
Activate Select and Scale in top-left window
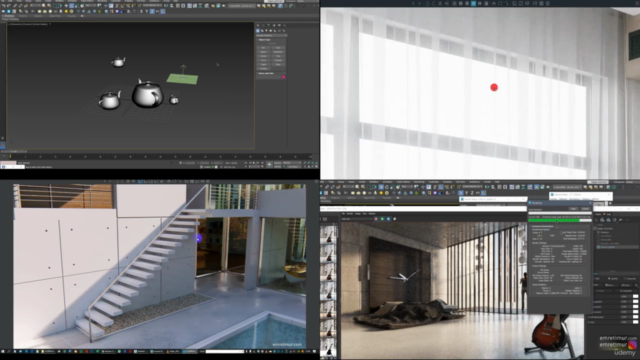pos(76,5)
